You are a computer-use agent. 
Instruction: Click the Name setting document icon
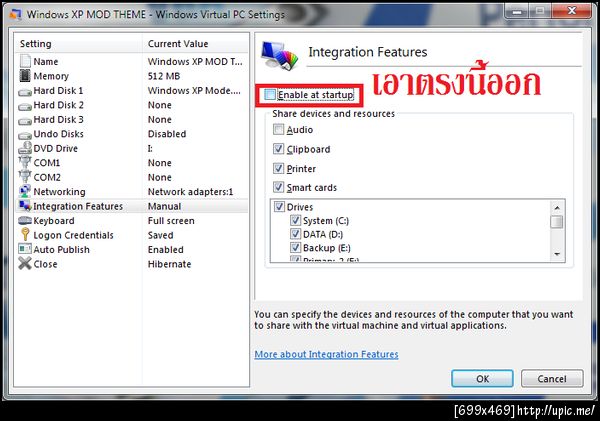[x=25, y=61]
